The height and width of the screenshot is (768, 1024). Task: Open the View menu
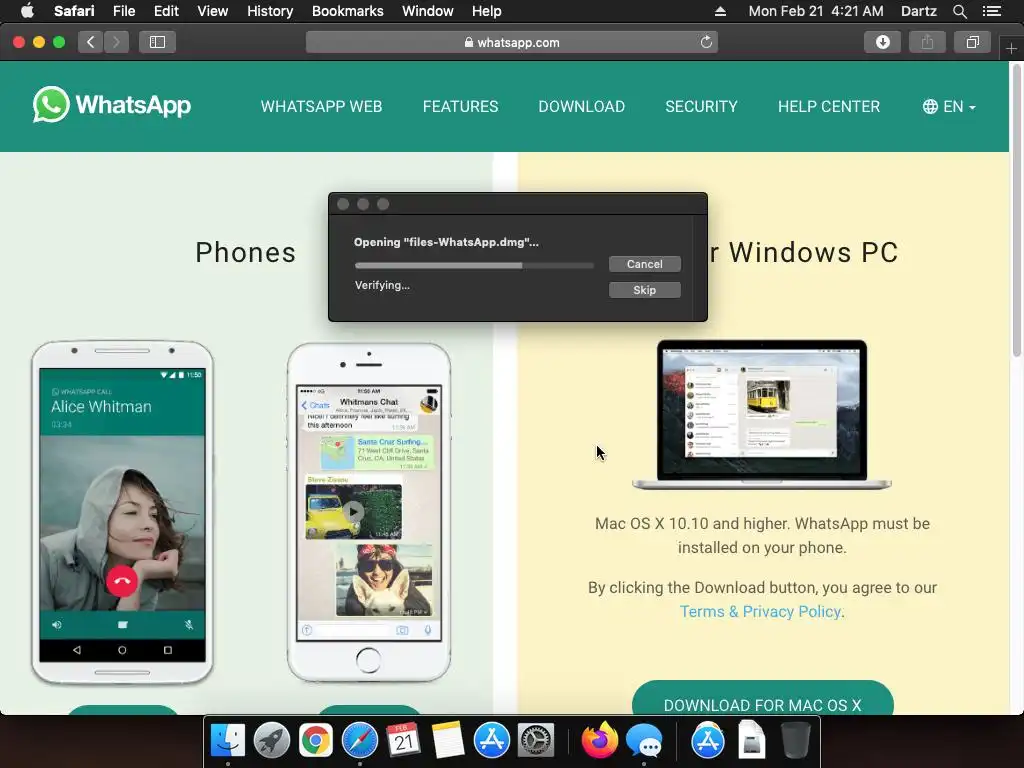[x=213, y=11]
